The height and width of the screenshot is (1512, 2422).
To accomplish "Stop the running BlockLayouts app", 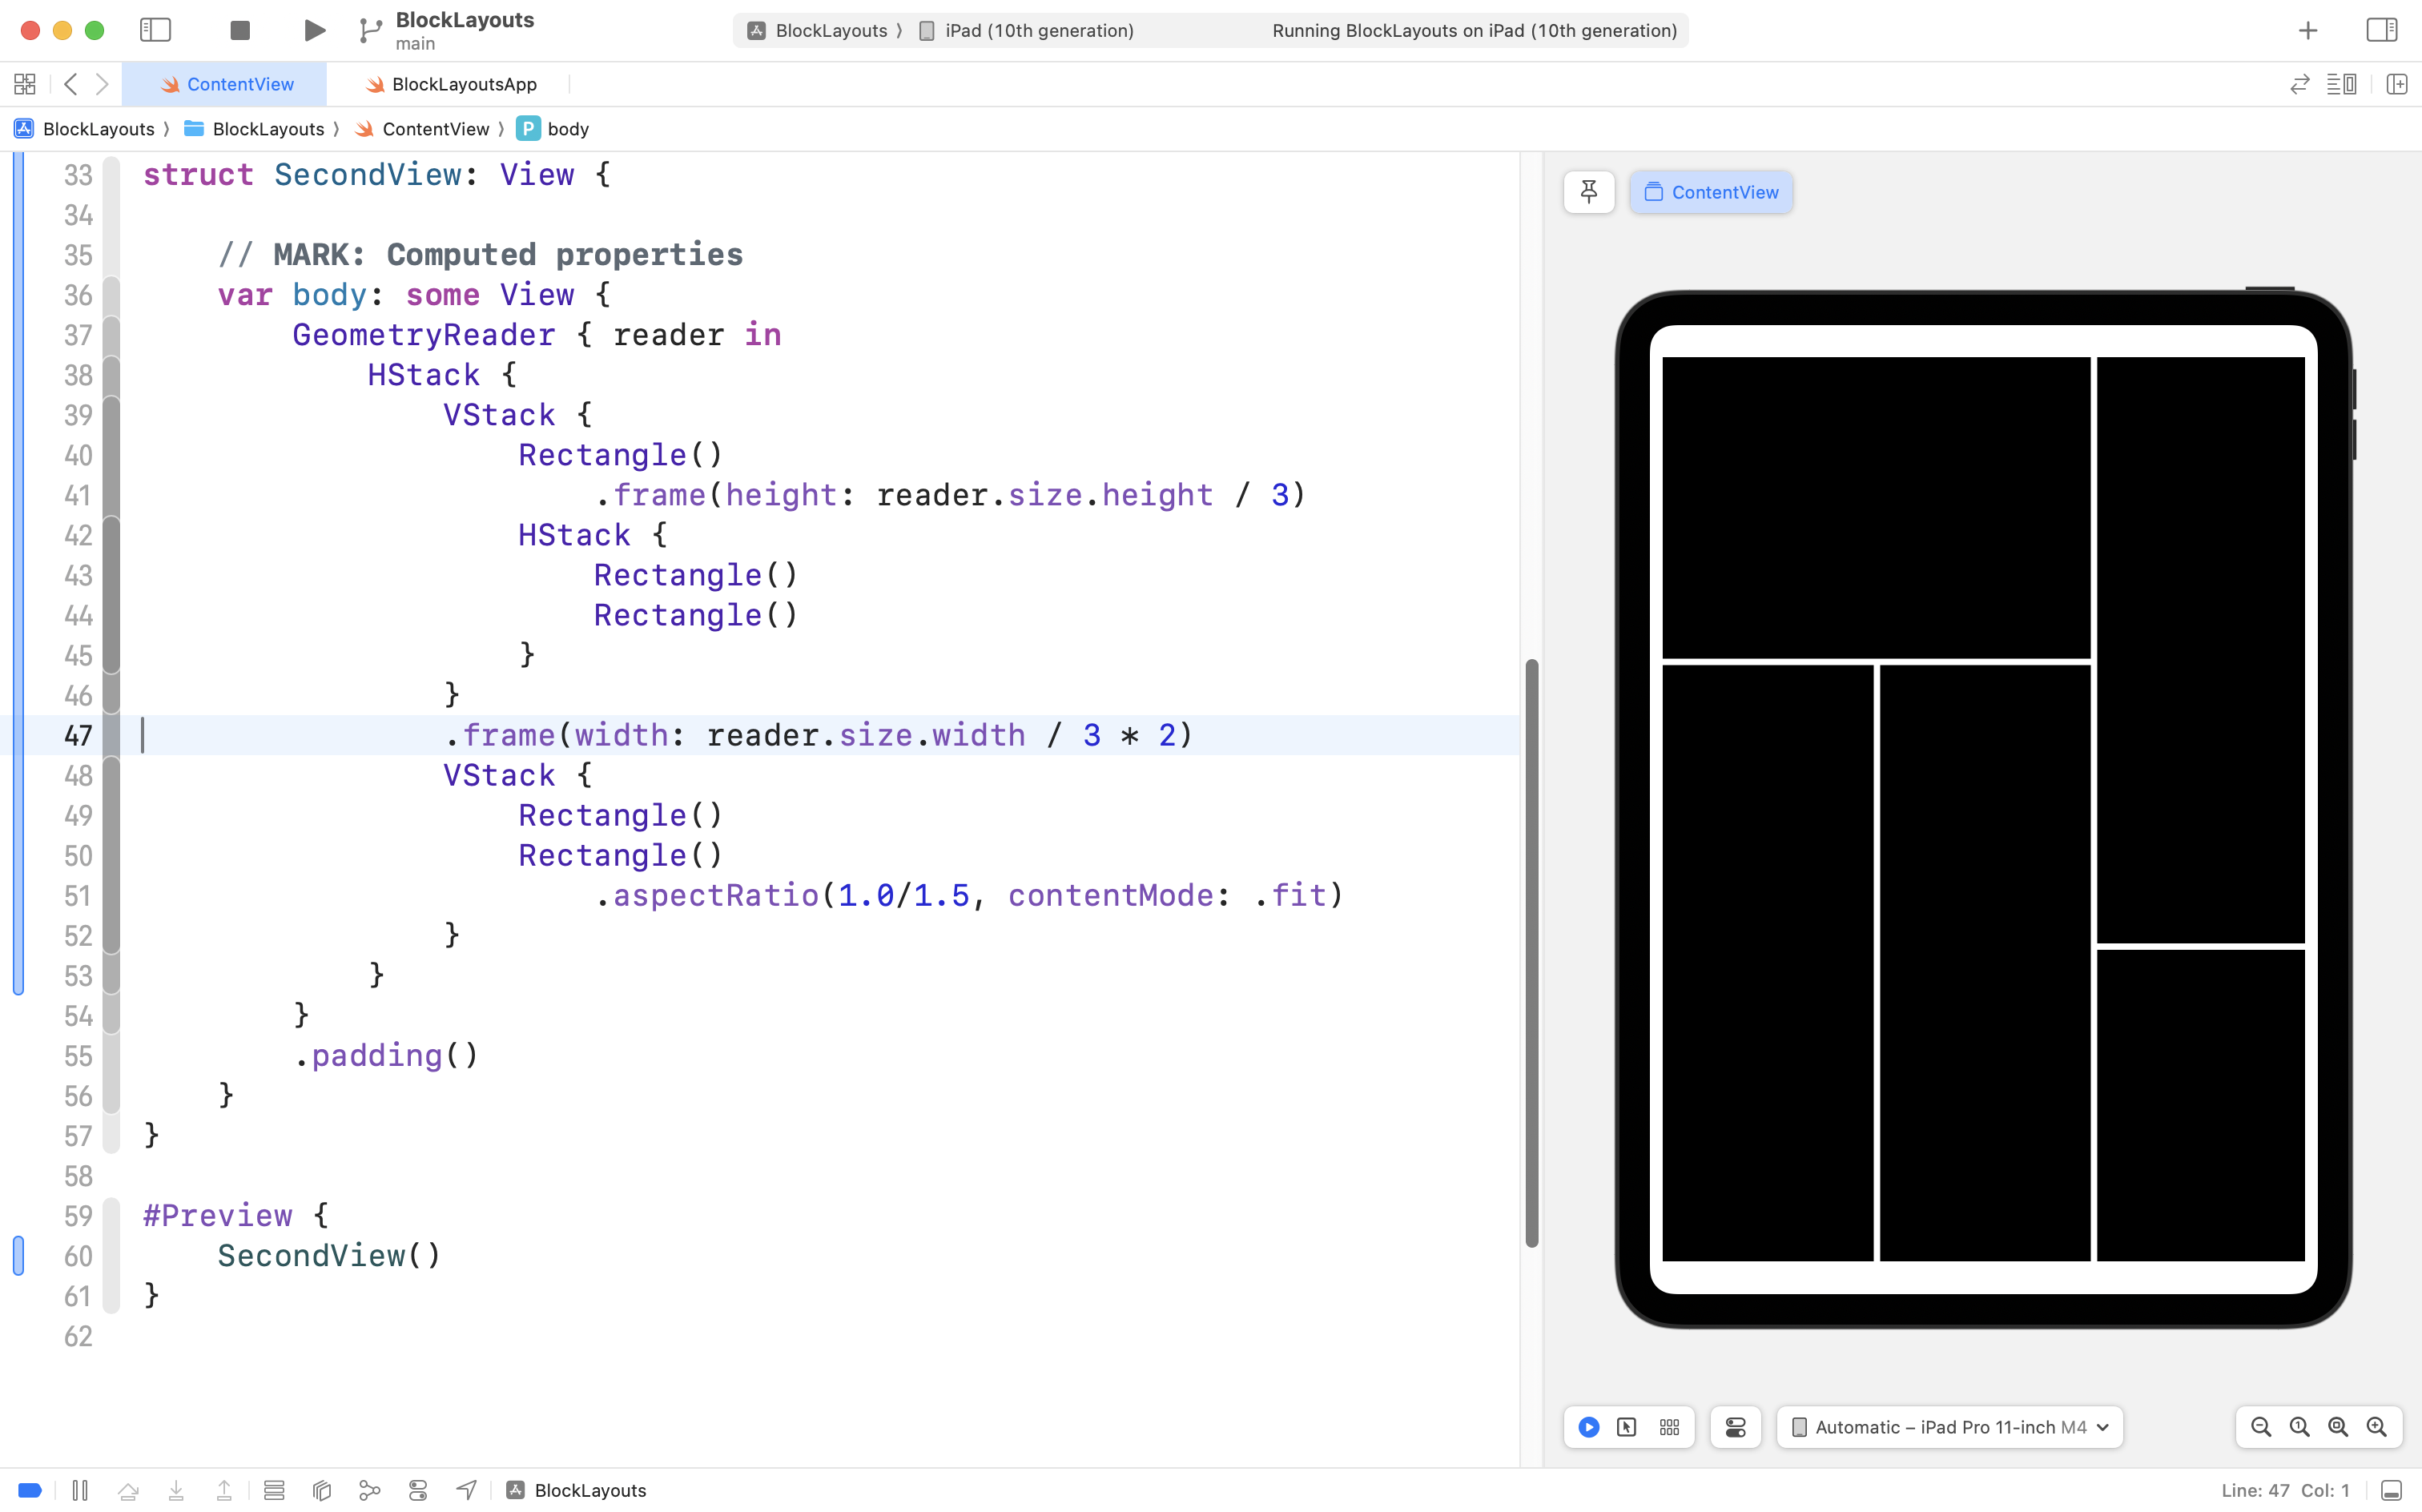I will pos(239,30).
